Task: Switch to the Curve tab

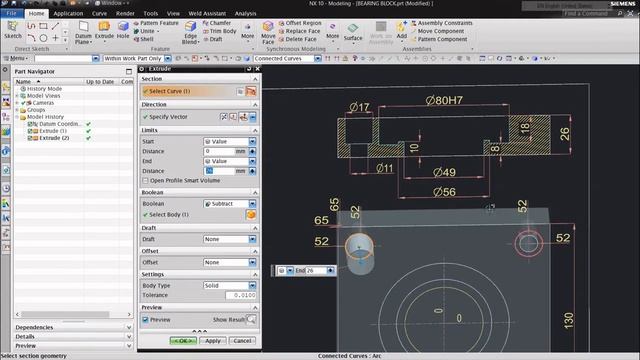Action: [x=99, y=13]
